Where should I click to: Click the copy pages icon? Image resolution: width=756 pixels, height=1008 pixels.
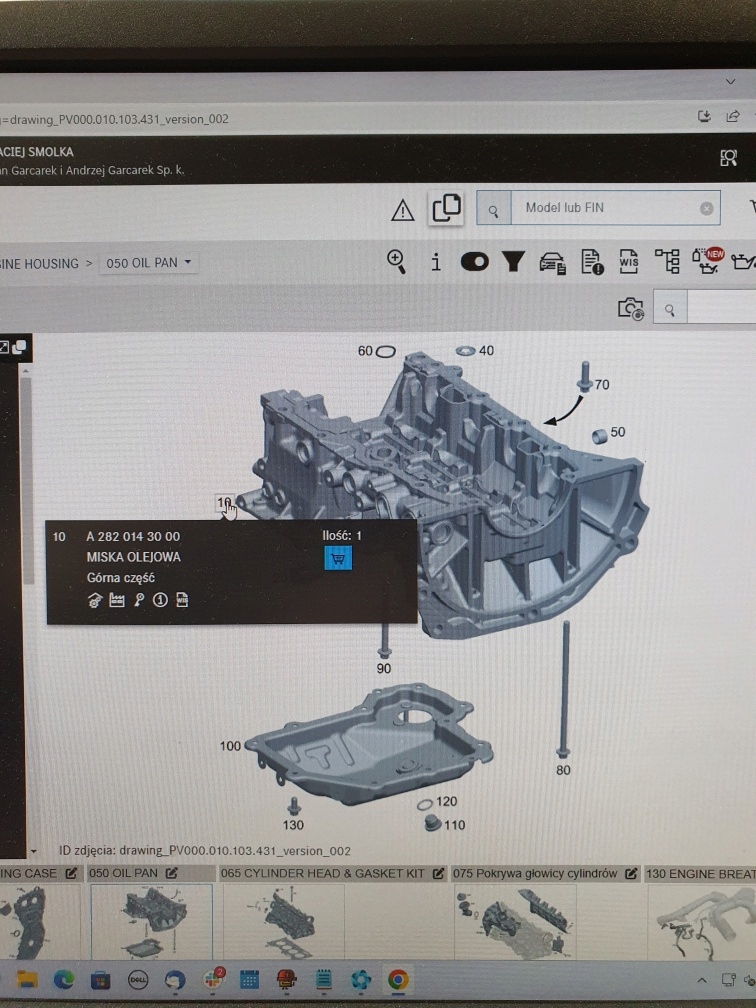446,208
